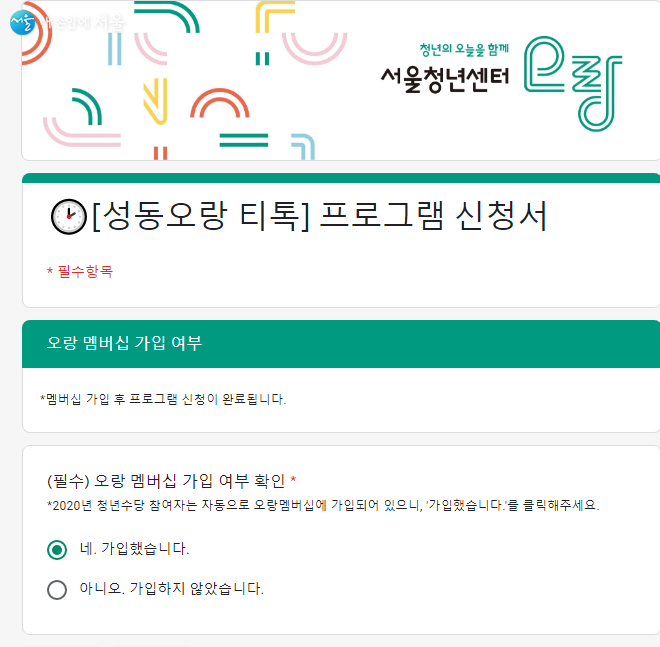This screenshot has height=647, width=660.
Task: Click the '아니오. 가입하지 않았습니다.' option label
Action: 171,589
